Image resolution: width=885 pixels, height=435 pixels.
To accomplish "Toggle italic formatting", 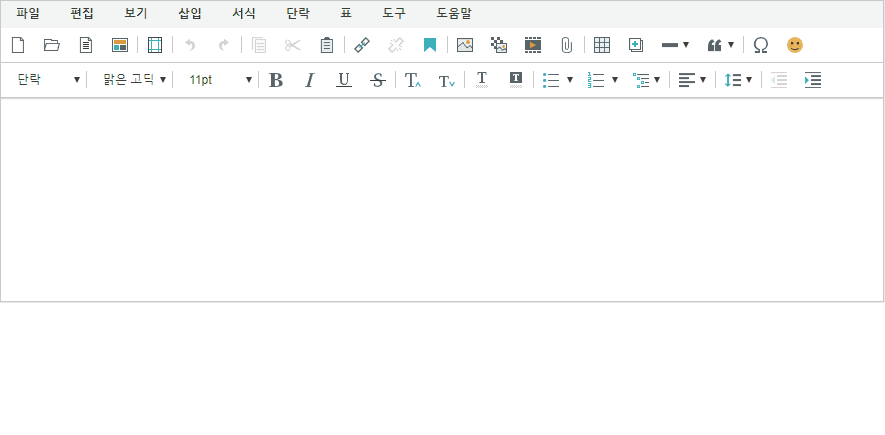I will 310,80.
